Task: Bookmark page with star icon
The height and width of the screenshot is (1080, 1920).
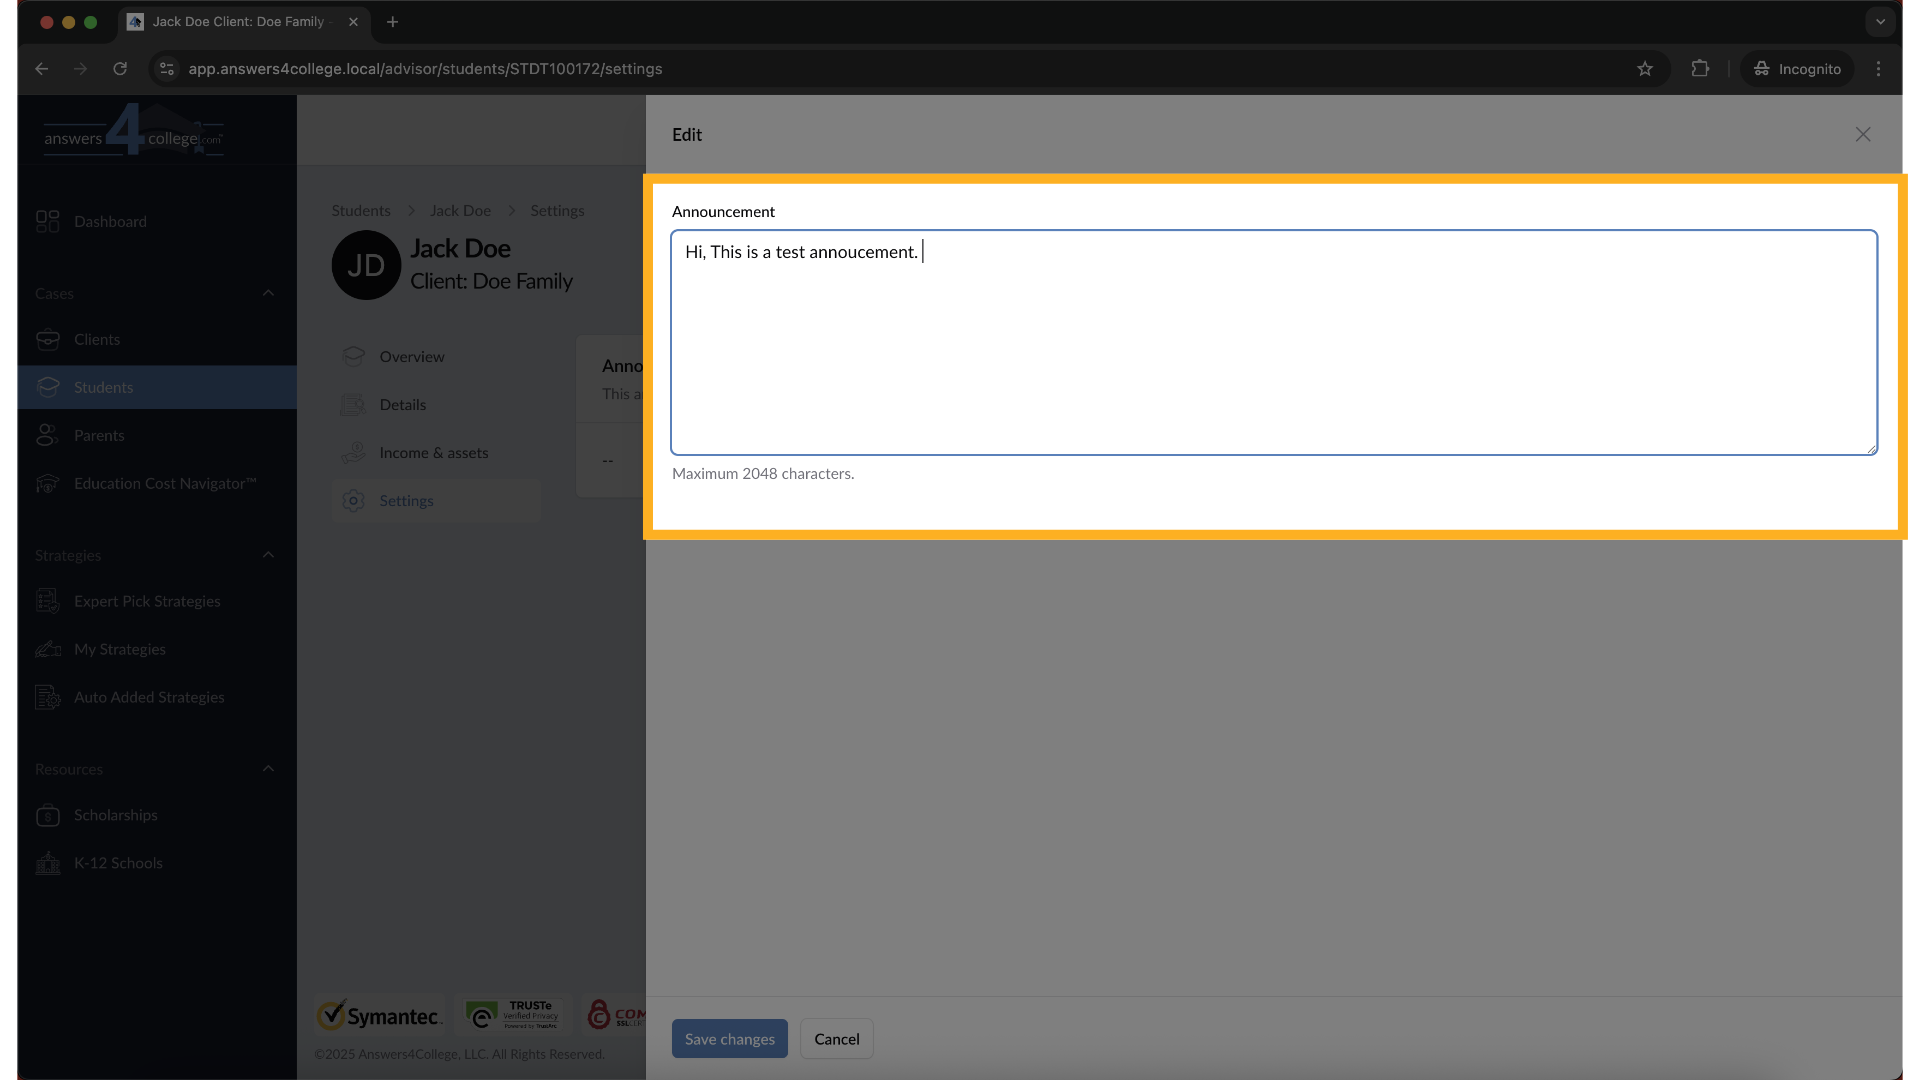Action: [x=1645, y=69]
